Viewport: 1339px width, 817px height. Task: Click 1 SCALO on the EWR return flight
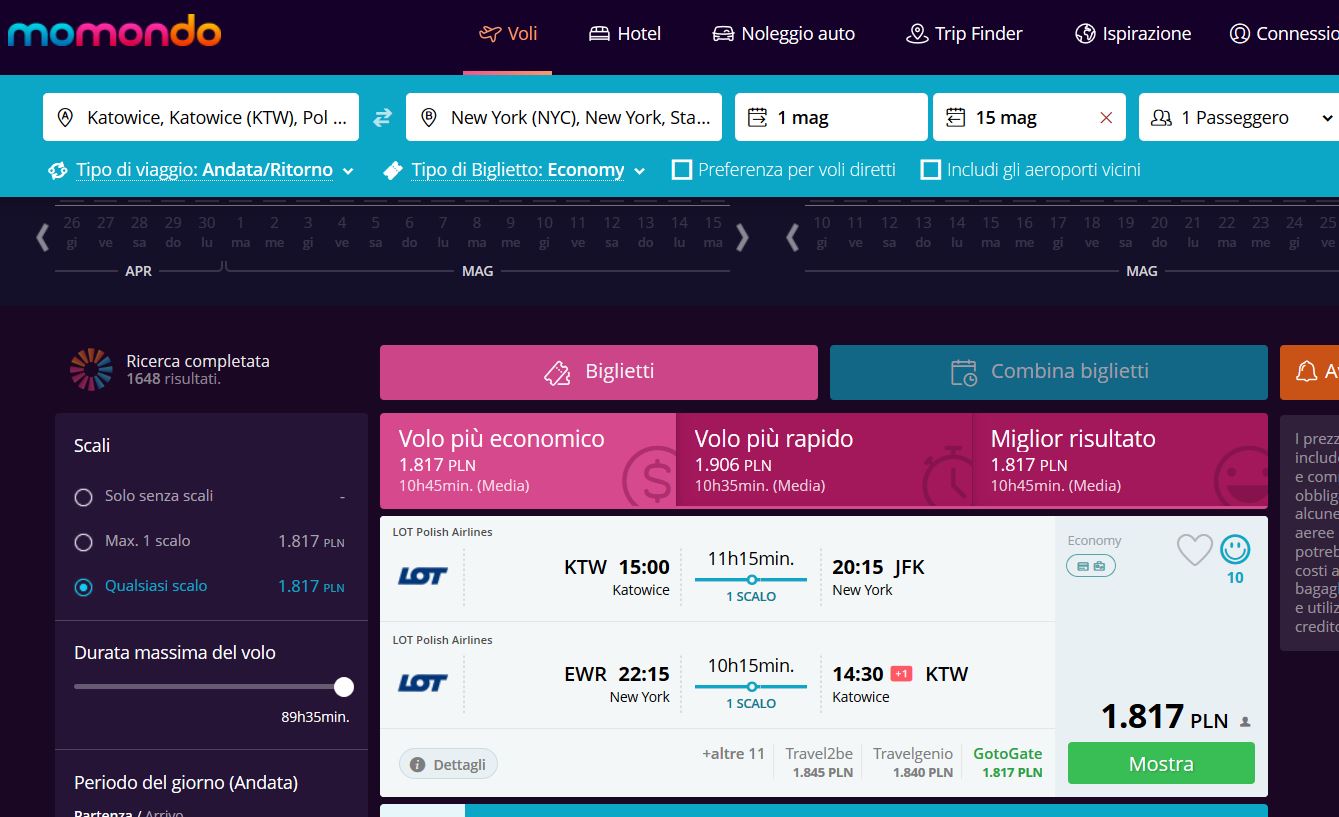coord(751,703)
